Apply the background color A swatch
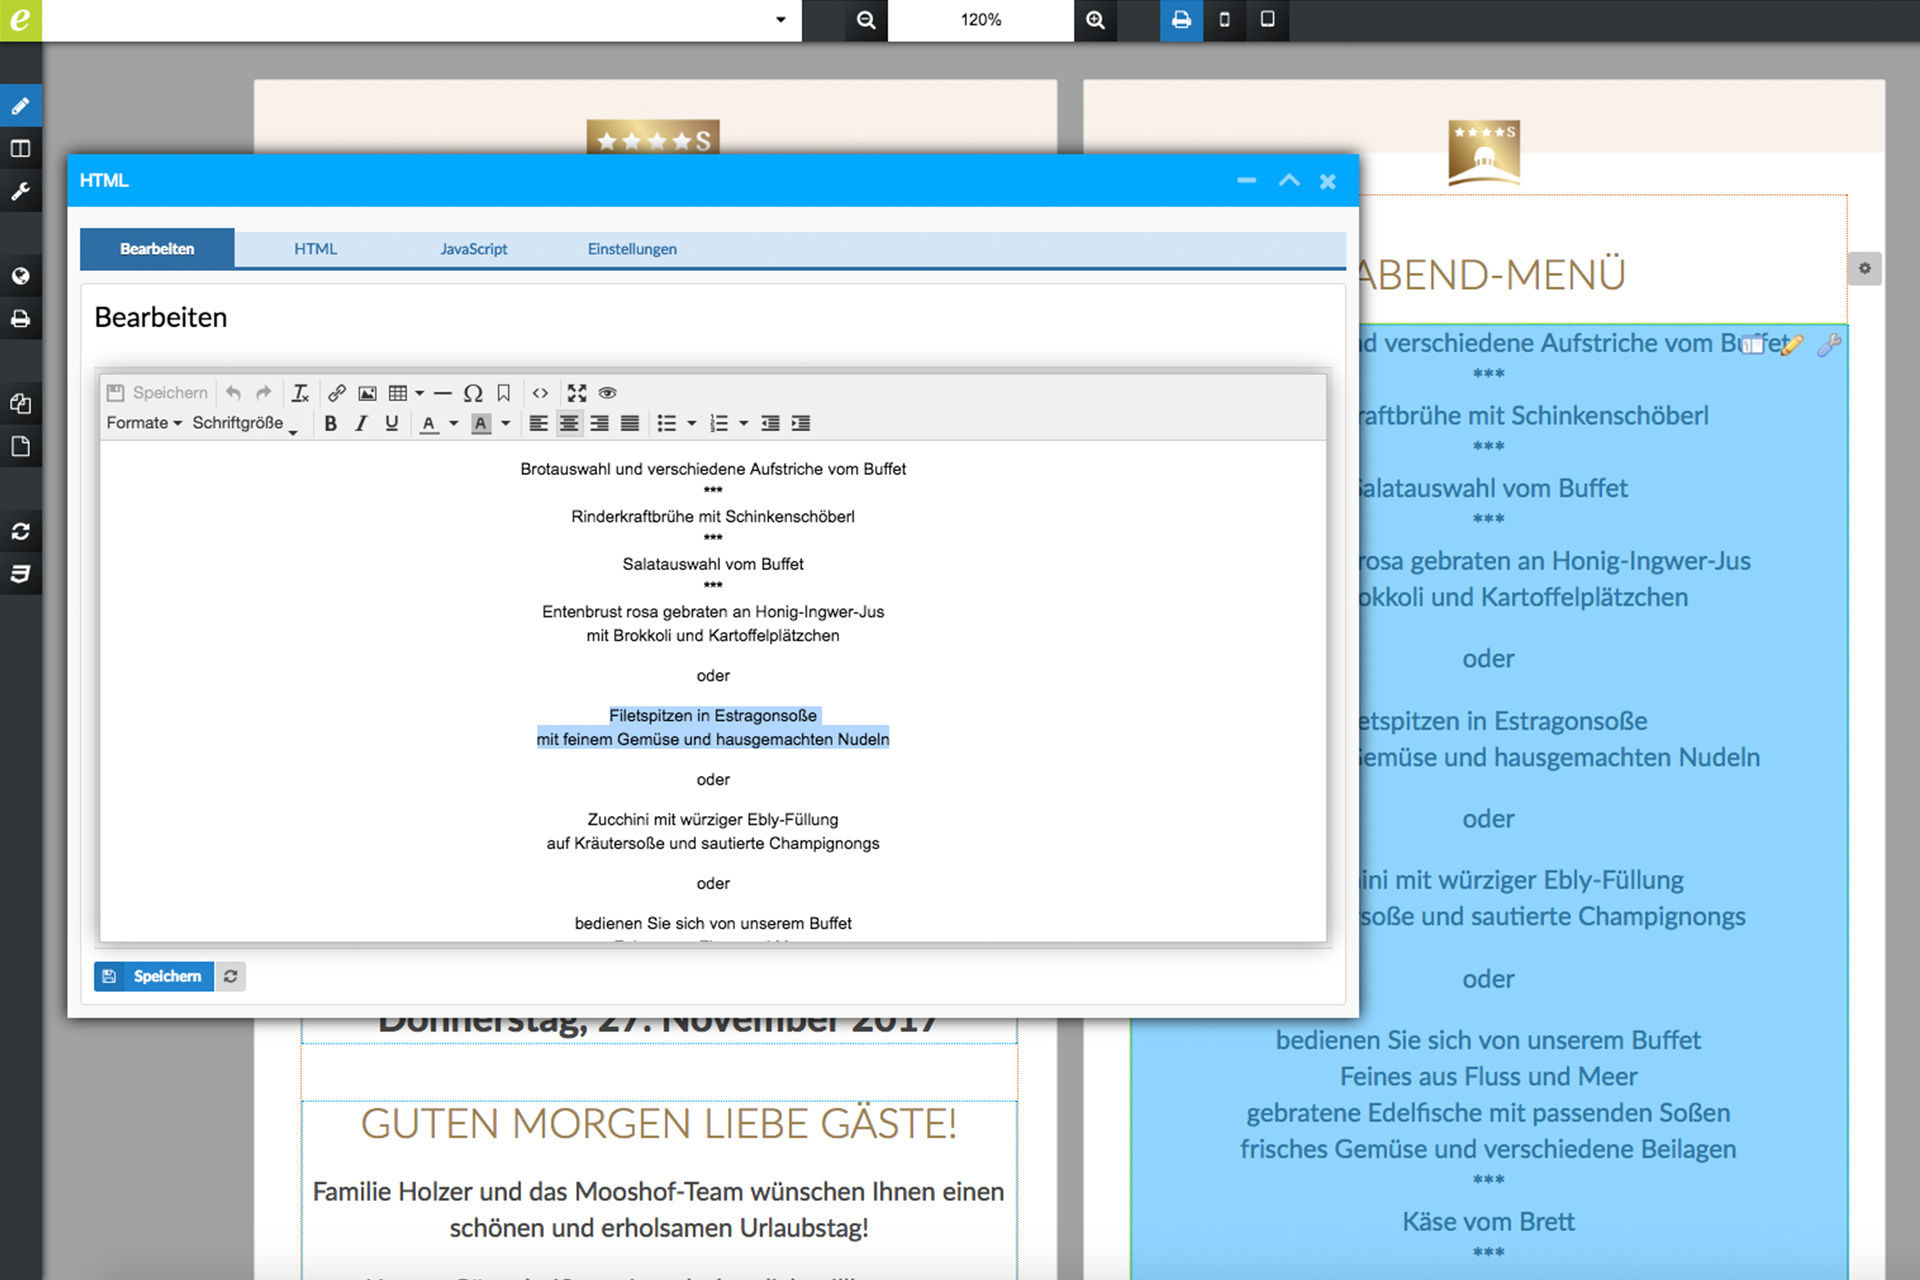 [x=481, y=424]
